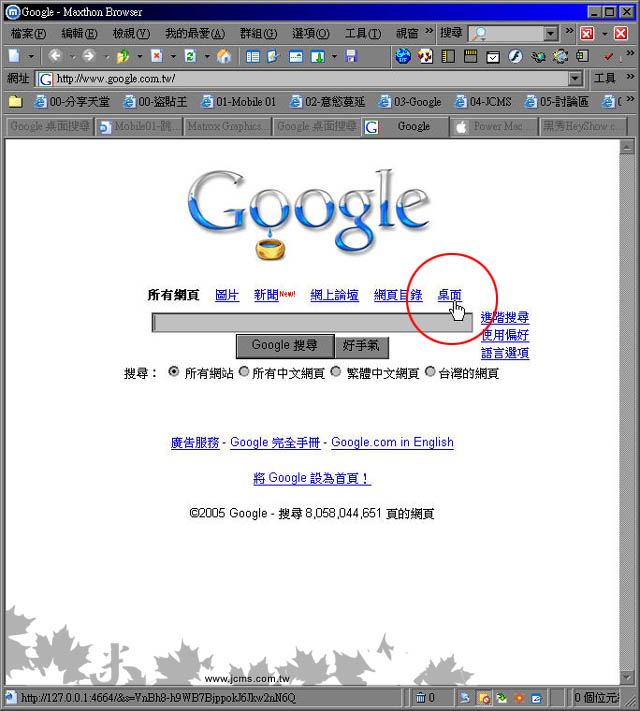Open the 桌面 desktop search link
This screenshot has width=640, height=711.
[x=449, y=295]
